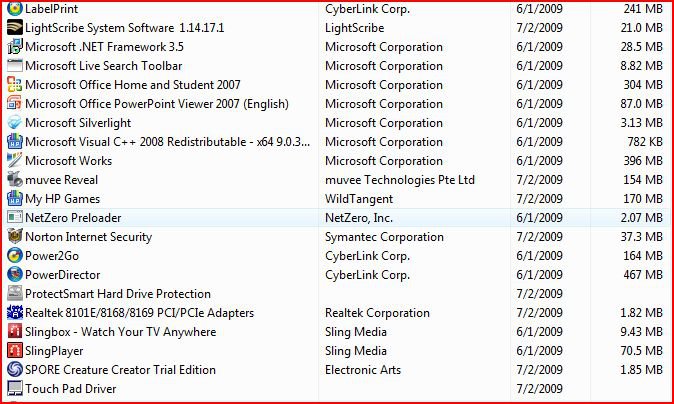Select Microsoft Visual C++ 2008 Redistributable name
674x404 pixels.
[168, 142]
